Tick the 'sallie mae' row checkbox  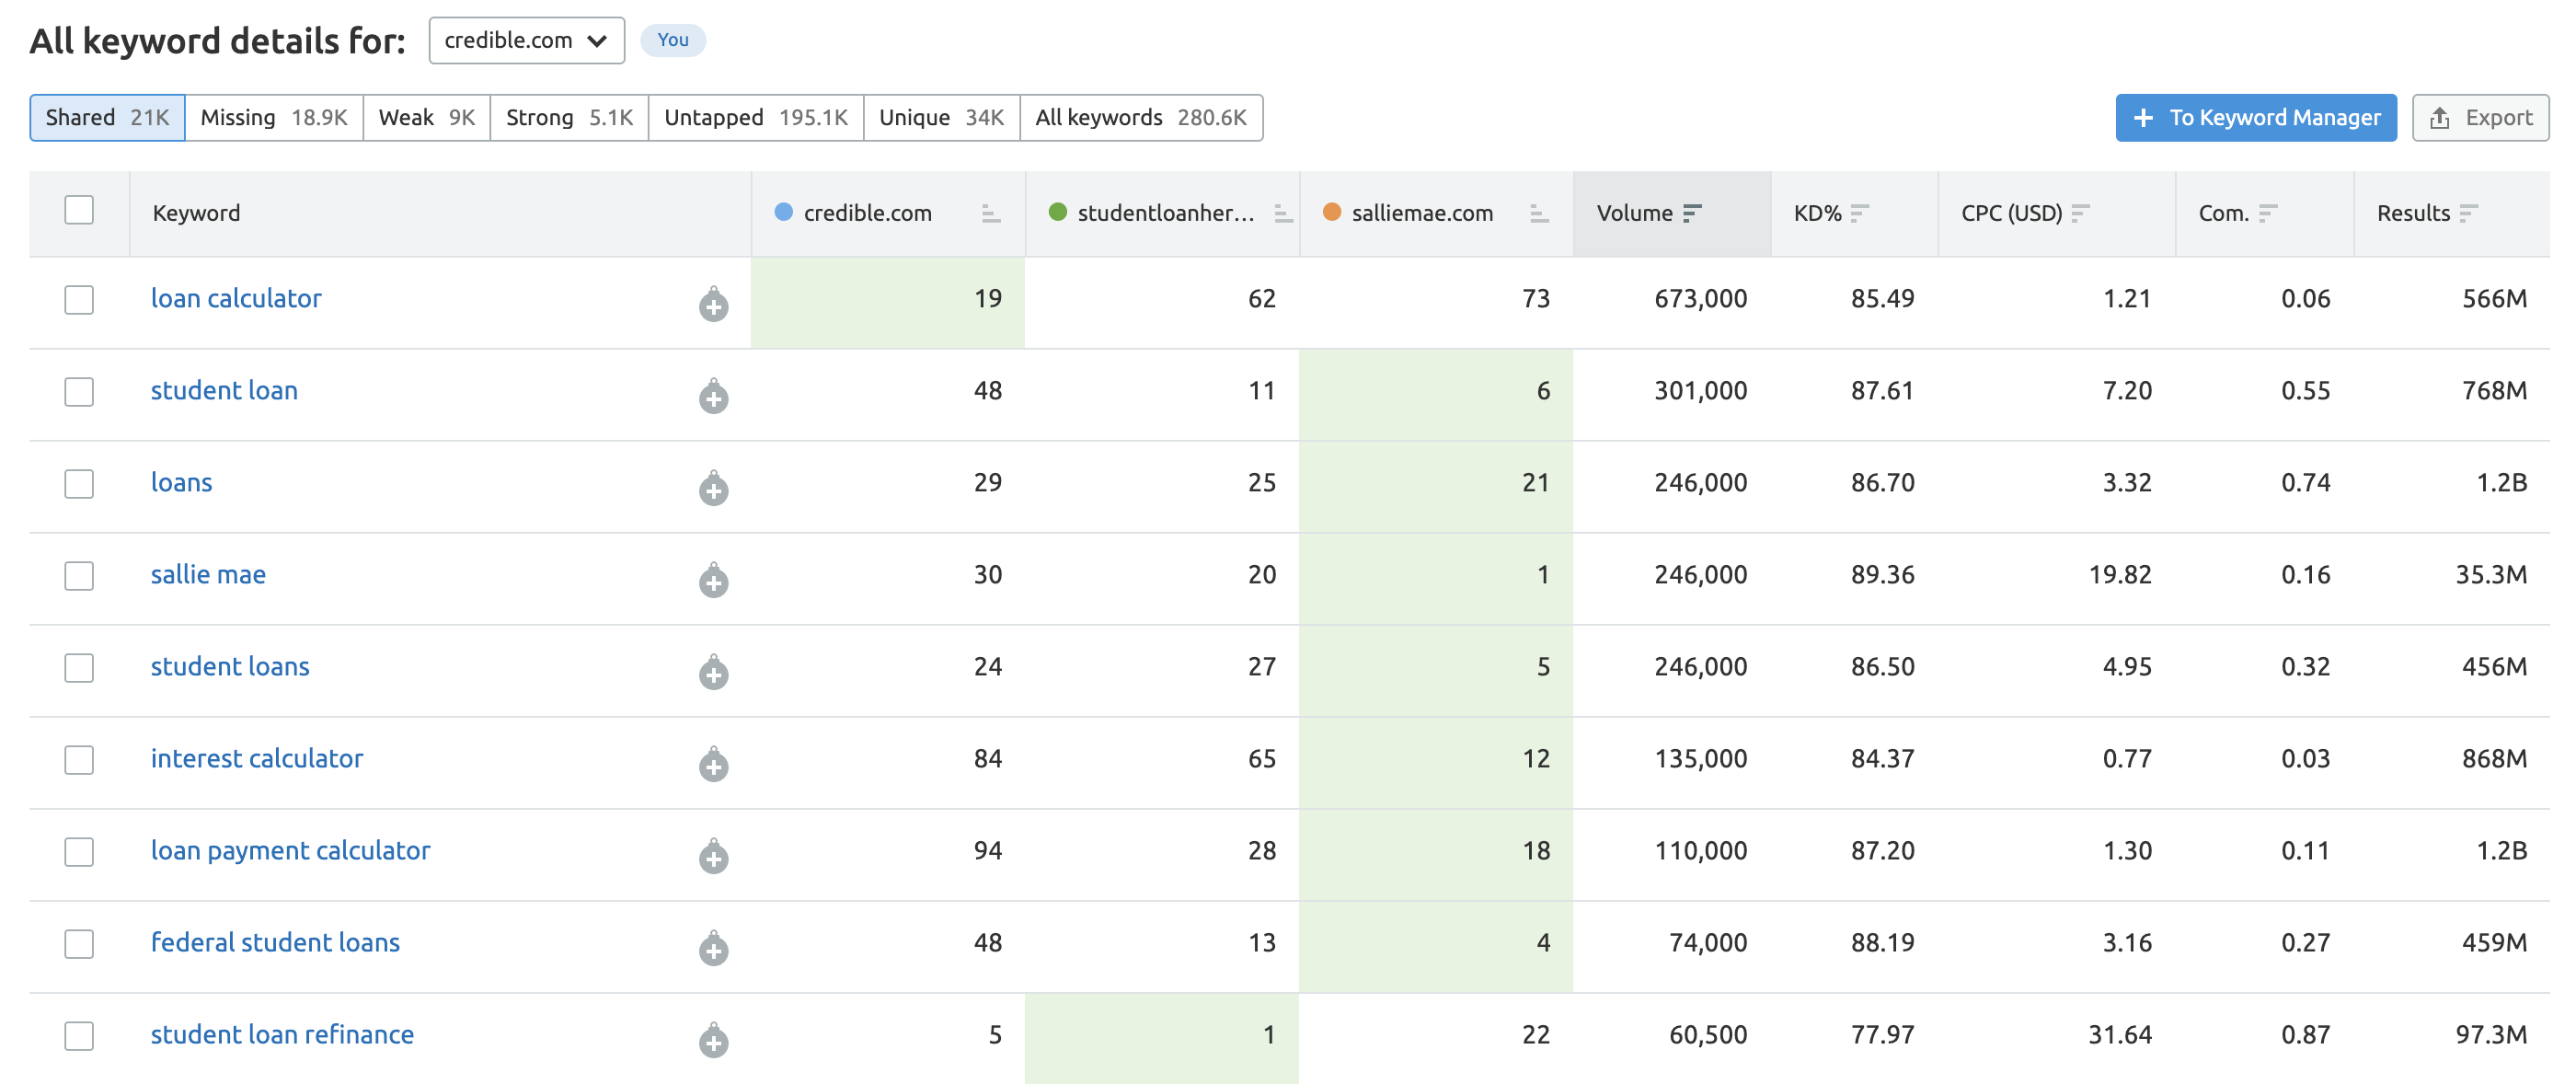pos(79,576)
